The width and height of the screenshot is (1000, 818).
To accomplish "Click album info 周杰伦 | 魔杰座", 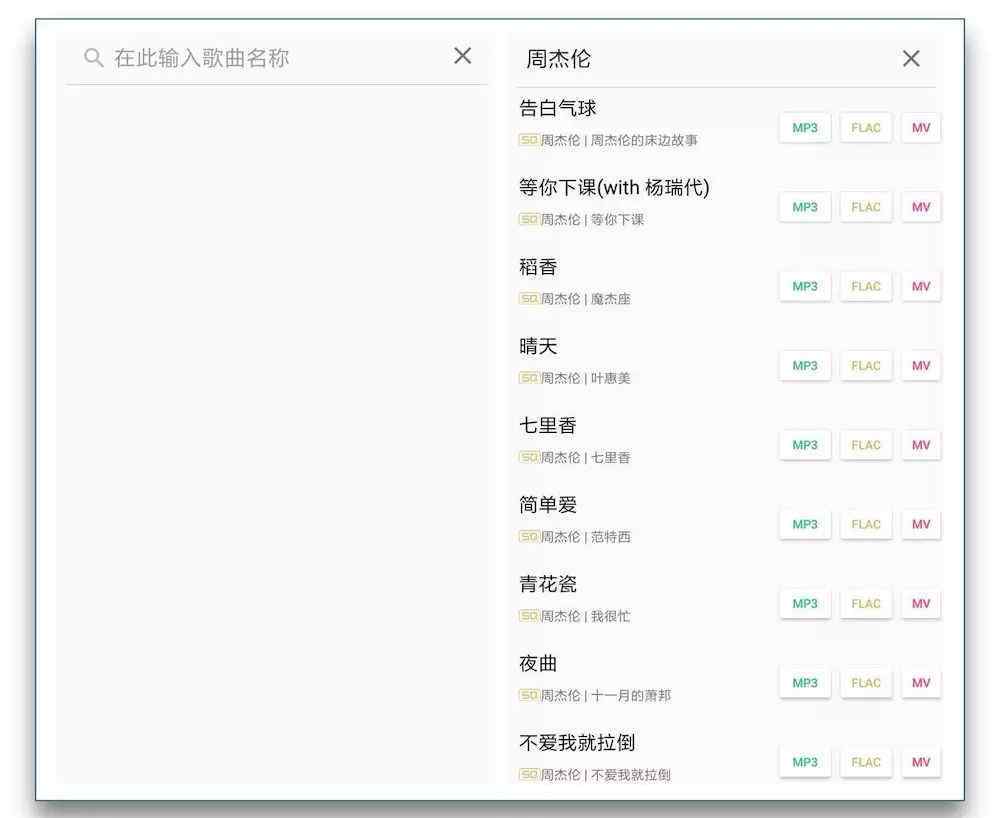I will (585, 299).
